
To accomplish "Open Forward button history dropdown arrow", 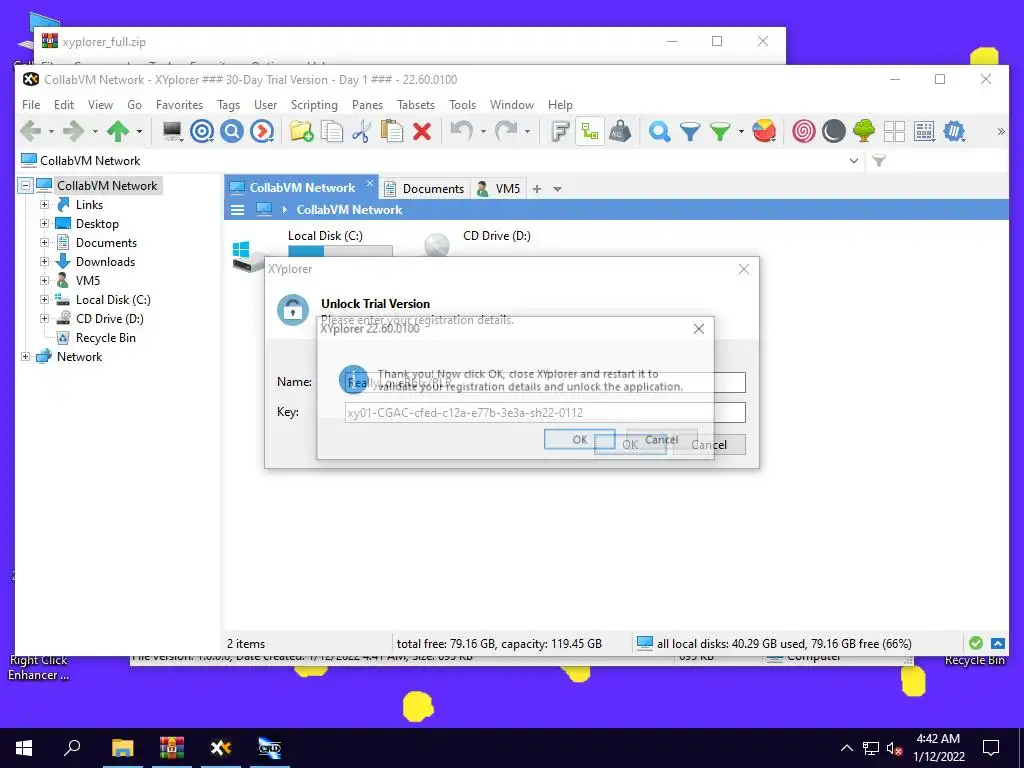I will (95, 131).
